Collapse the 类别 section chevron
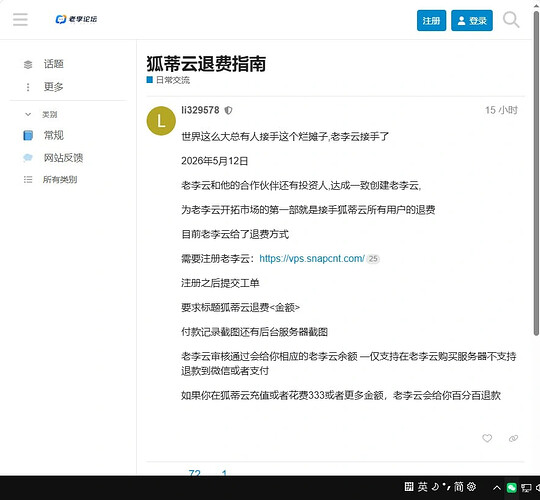 click(28, 114)
